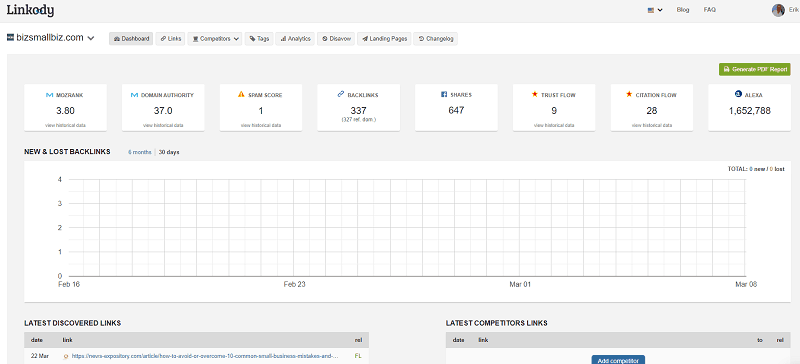The width and height of the screenshot is (800, 364).
Task: Click the Trust Flow star icon
Action: [x=535, y=94]
